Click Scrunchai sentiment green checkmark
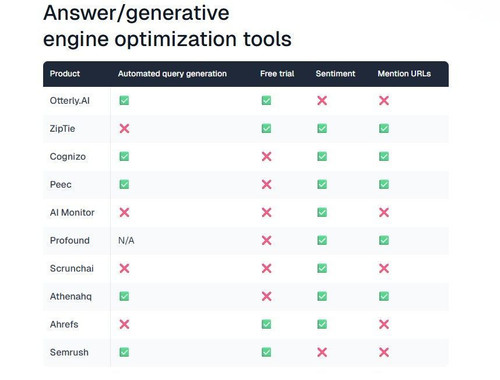 322,268
